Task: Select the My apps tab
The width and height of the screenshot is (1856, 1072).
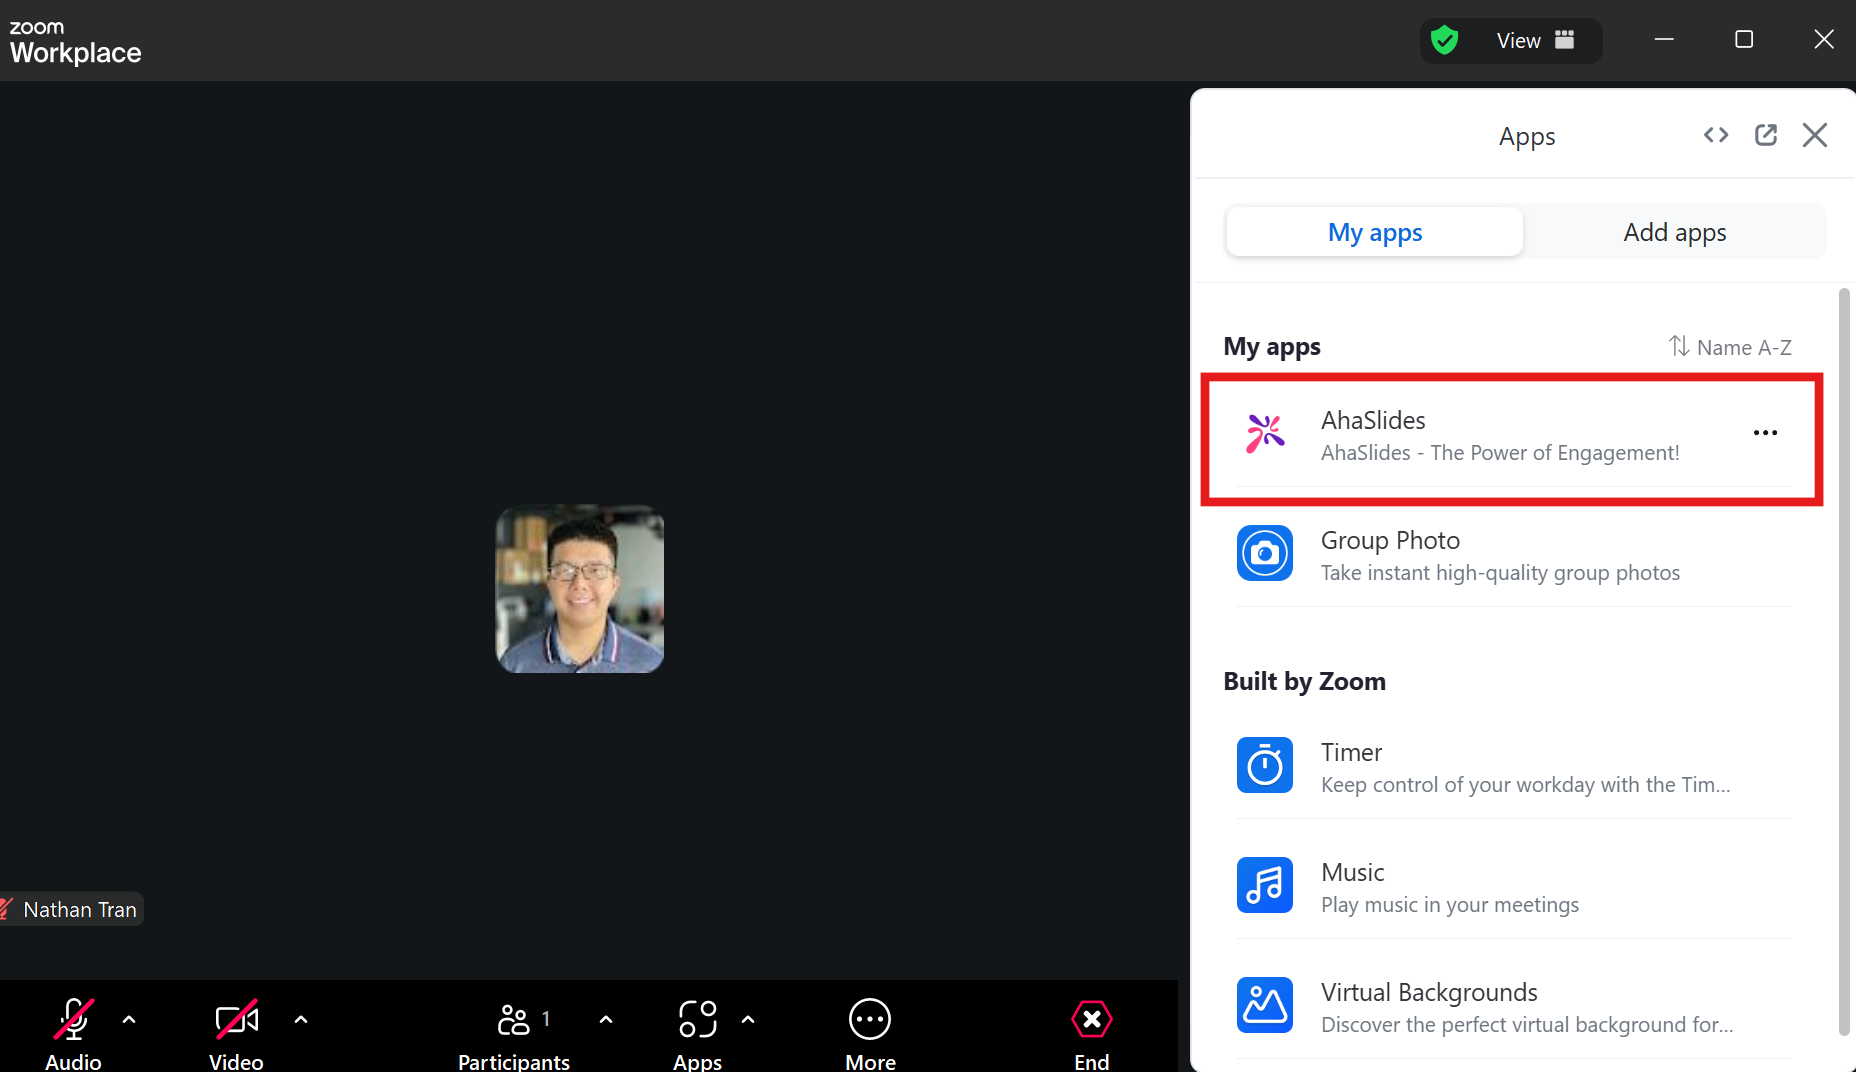Action: [x=1375, y=232]
